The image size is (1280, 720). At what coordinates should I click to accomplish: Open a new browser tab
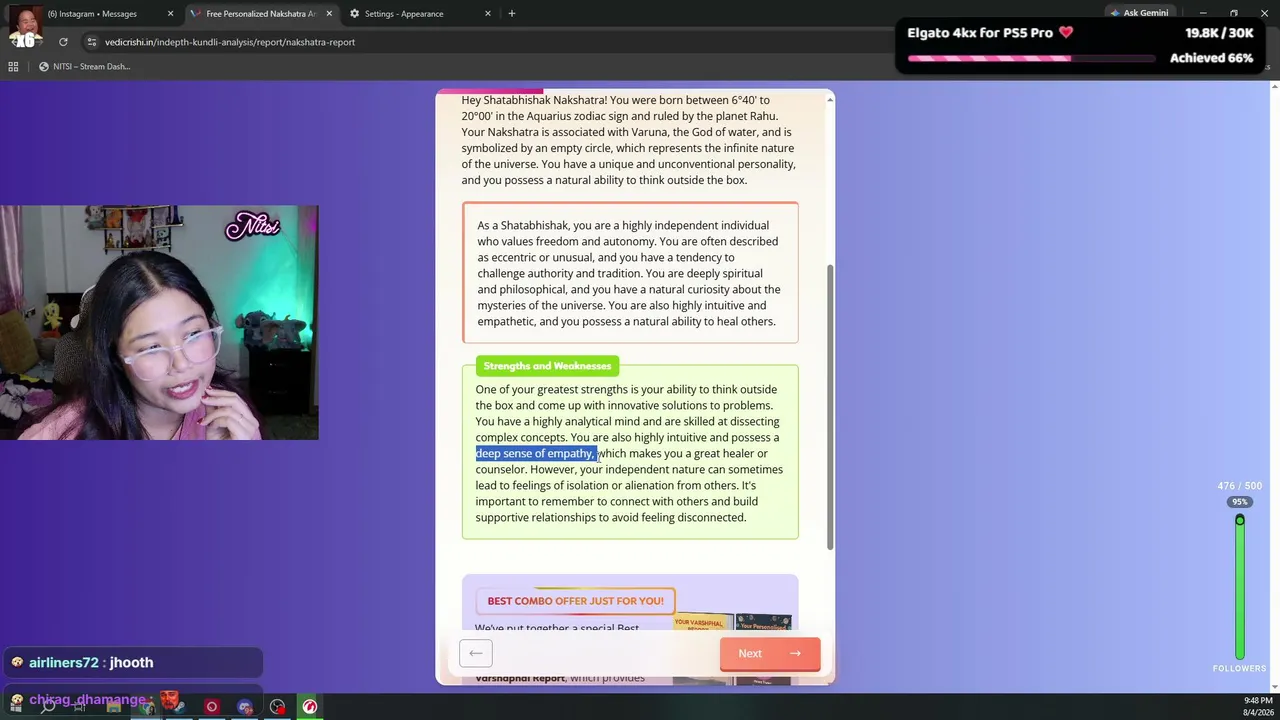[512, 14]
